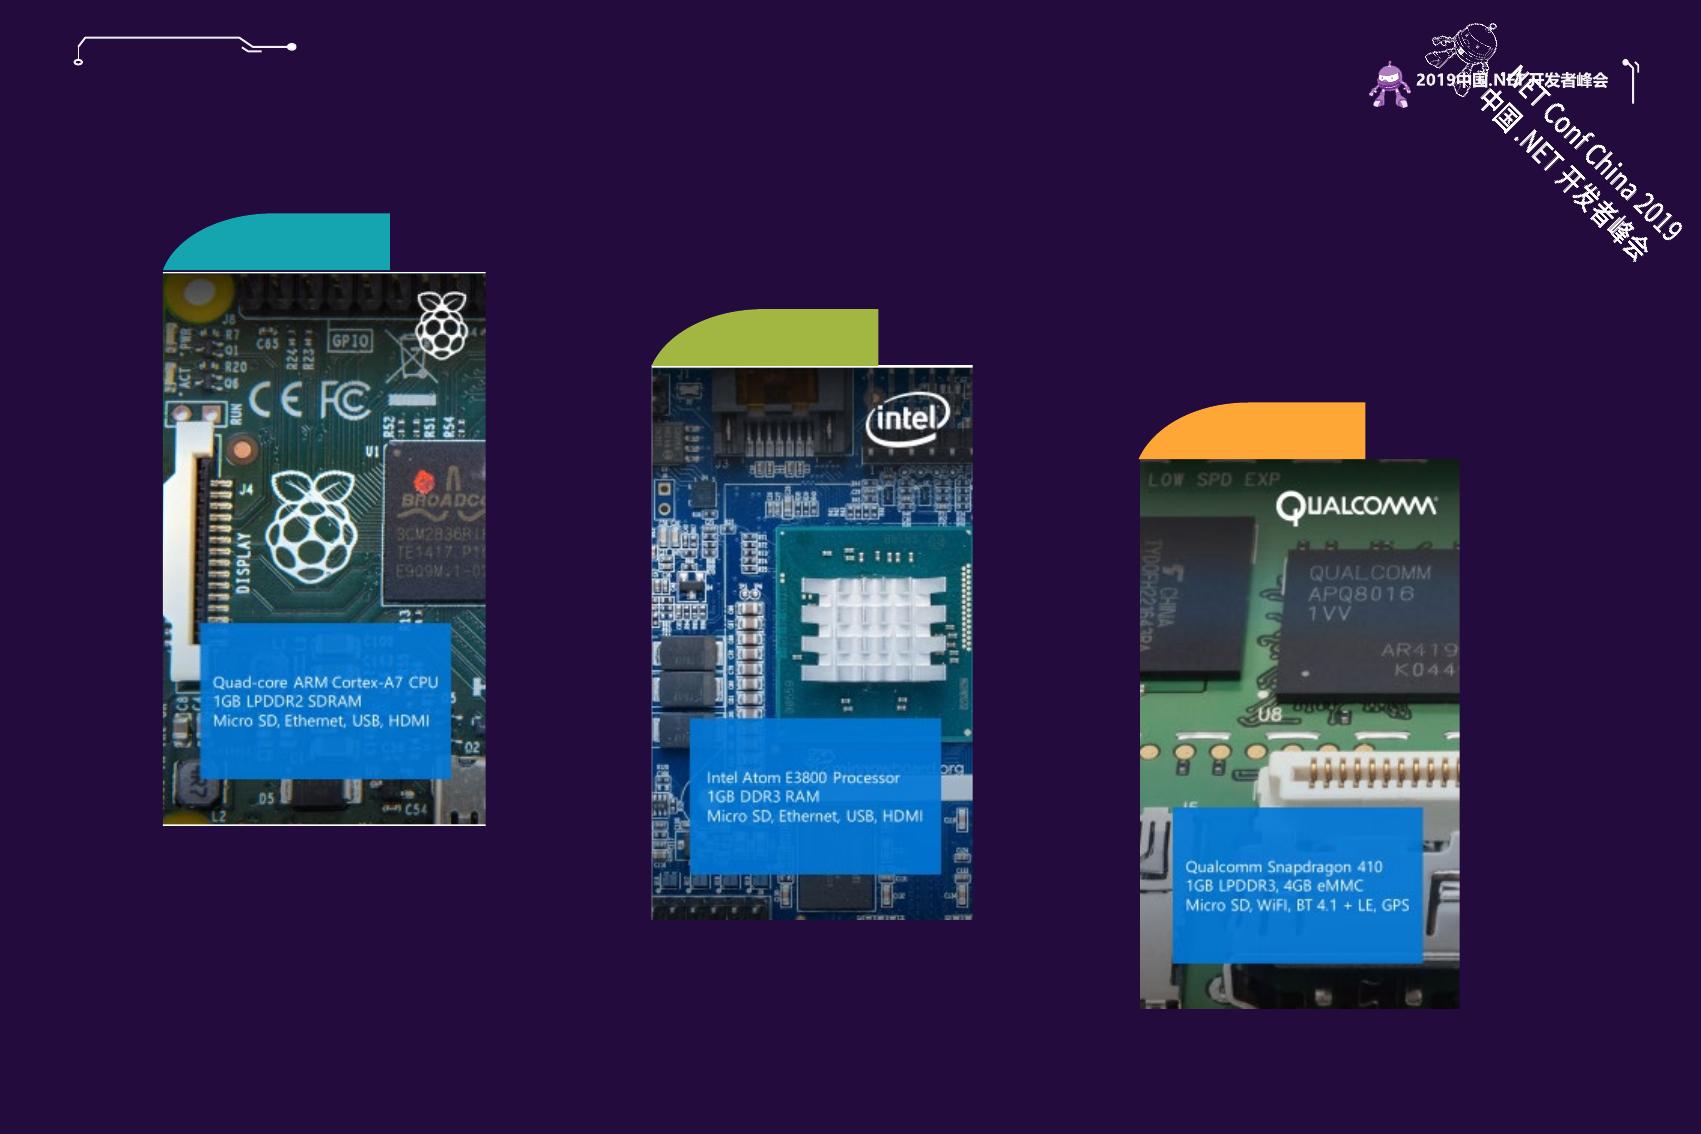
Task: Click the "LOW SPD EXP" label on the Qualcomm board
Action: [x=1213, y=479]
